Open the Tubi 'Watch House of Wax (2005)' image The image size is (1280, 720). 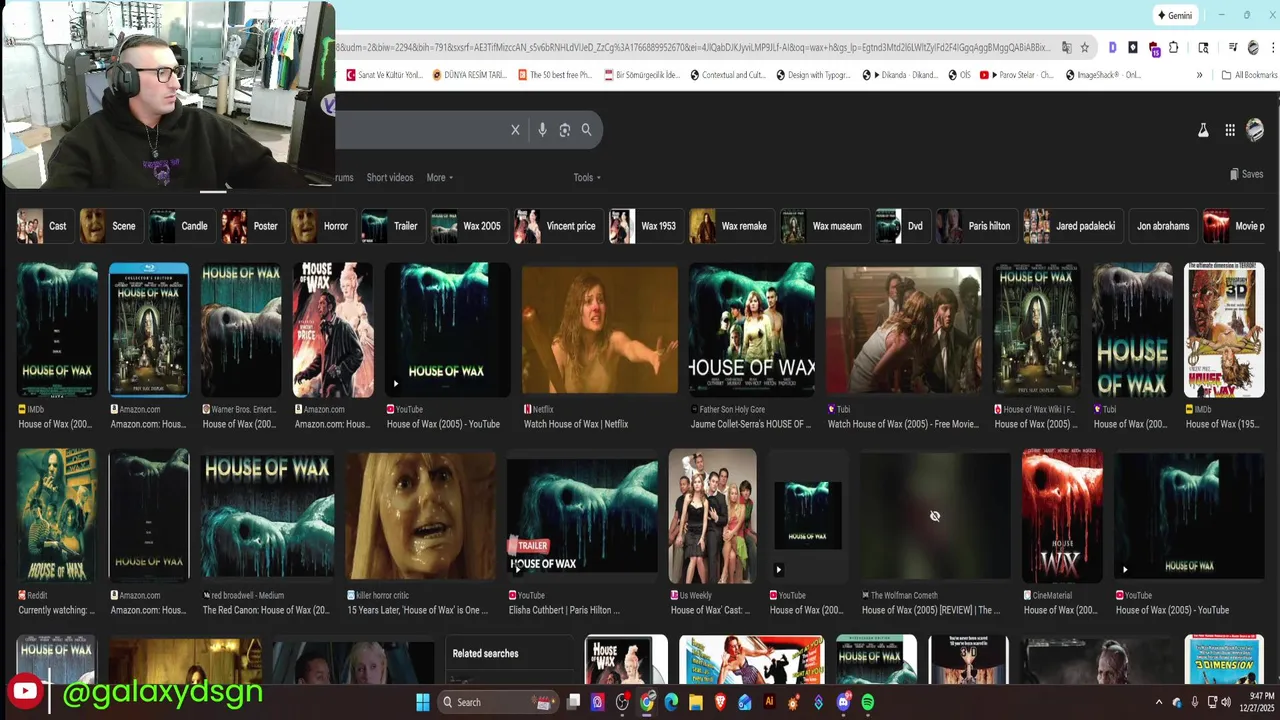click(x=903, y=330)
